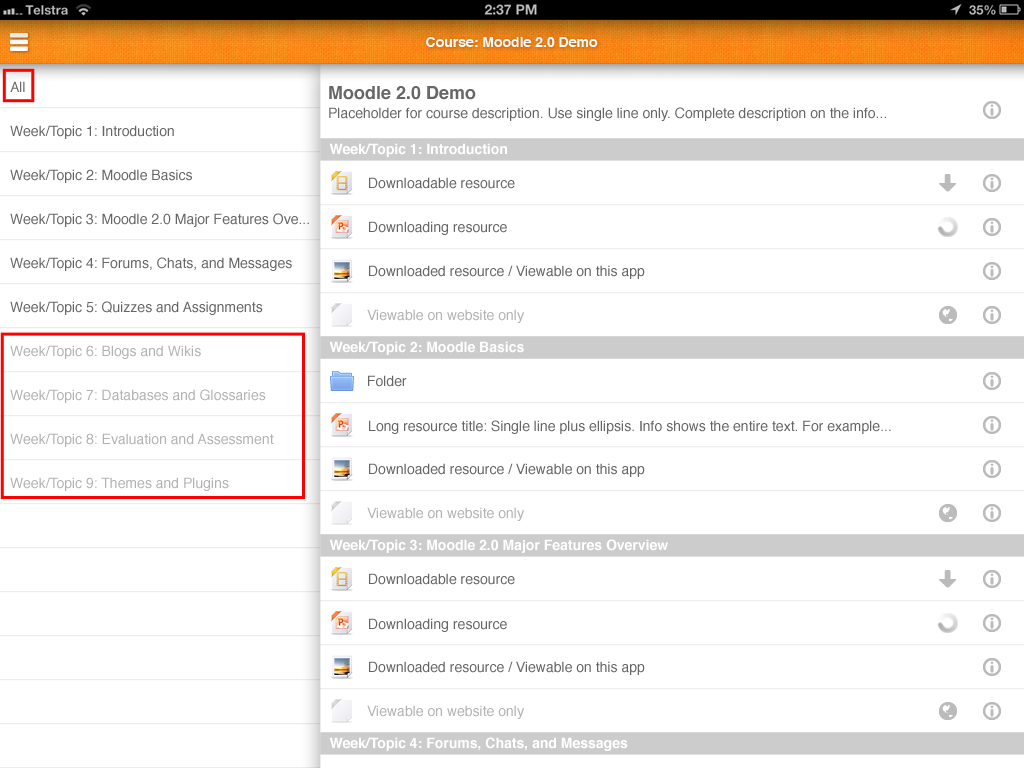
Task: Show info for Downloading resource in Week/Topic 1
Action: point(991,227)
